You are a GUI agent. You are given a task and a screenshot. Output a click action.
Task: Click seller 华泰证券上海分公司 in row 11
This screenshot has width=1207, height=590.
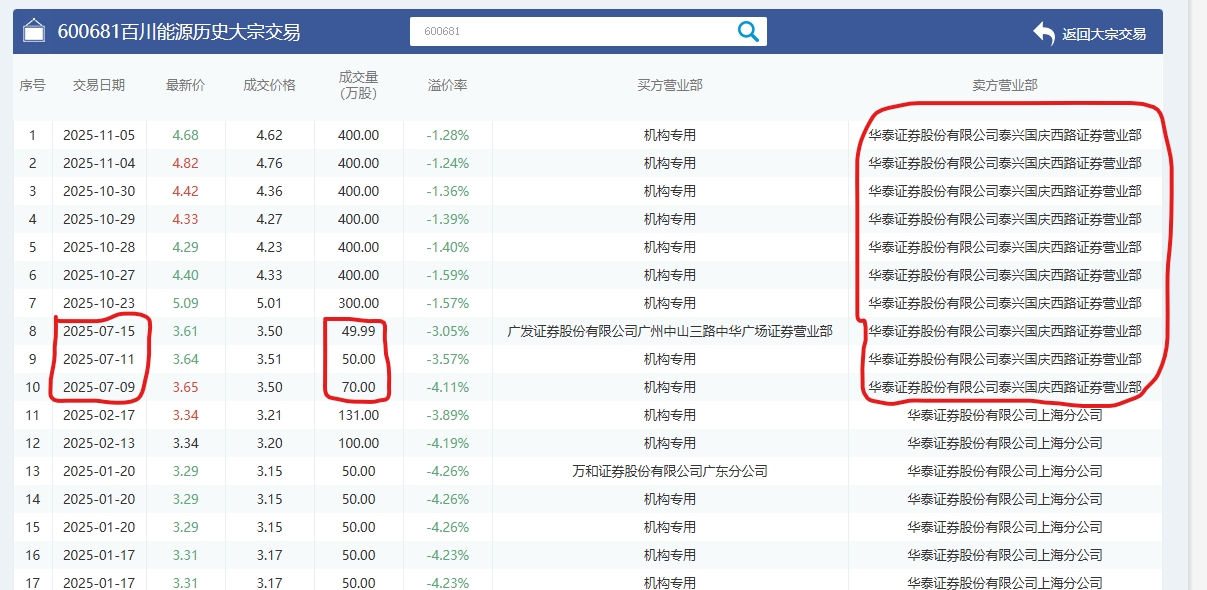[1005, 415]
